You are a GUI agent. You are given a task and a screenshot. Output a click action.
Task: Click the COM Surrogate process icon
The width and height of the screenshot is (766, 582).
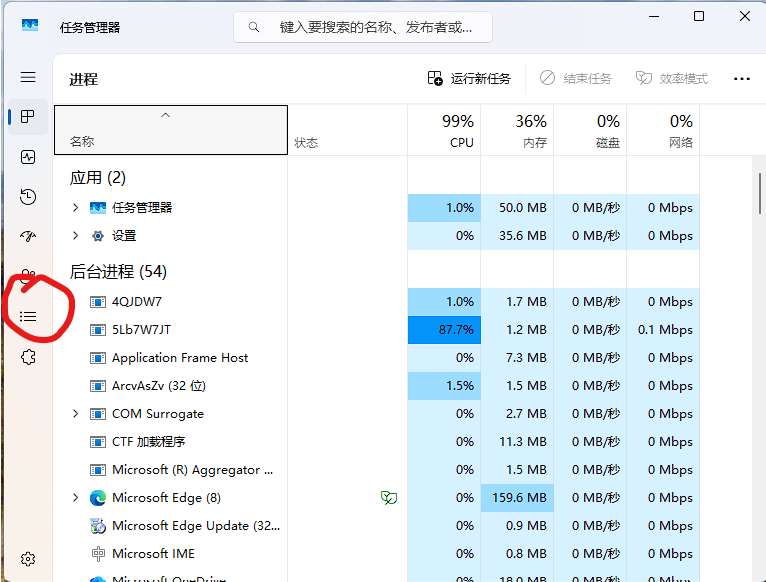[x=98, y=414]
